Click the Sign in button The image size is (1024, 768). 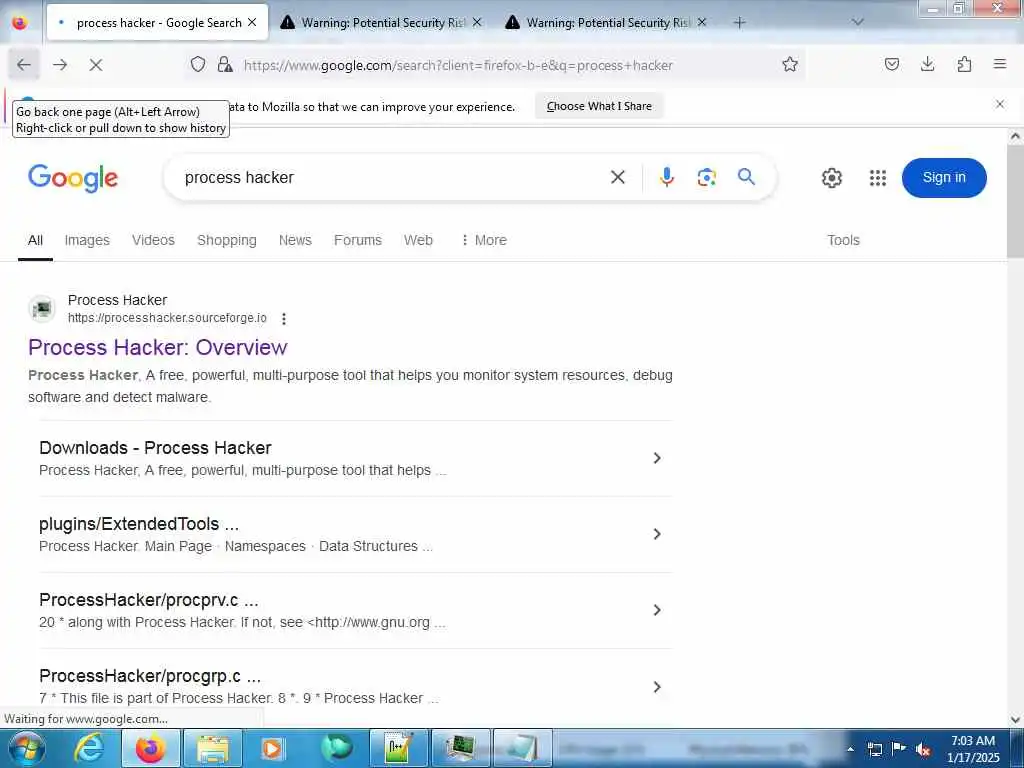944,178
